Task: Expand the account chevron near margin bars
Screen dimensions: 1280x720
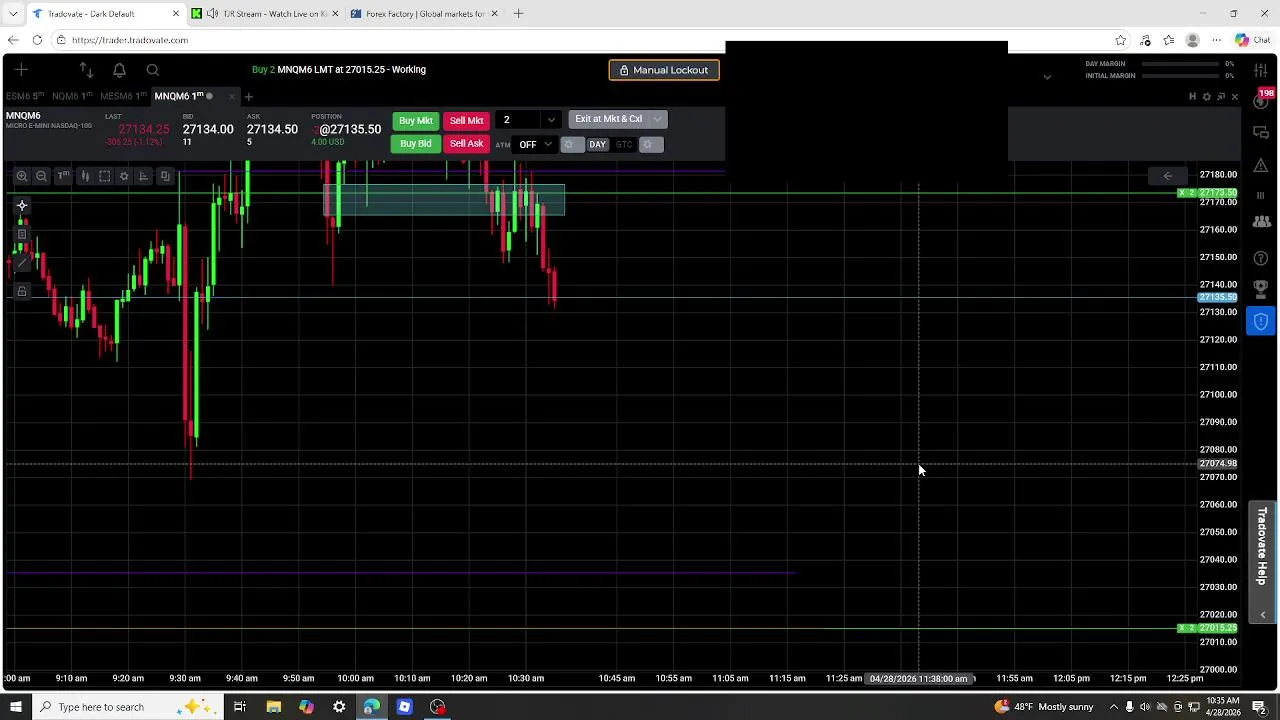Action: (x=1047, y=77)
